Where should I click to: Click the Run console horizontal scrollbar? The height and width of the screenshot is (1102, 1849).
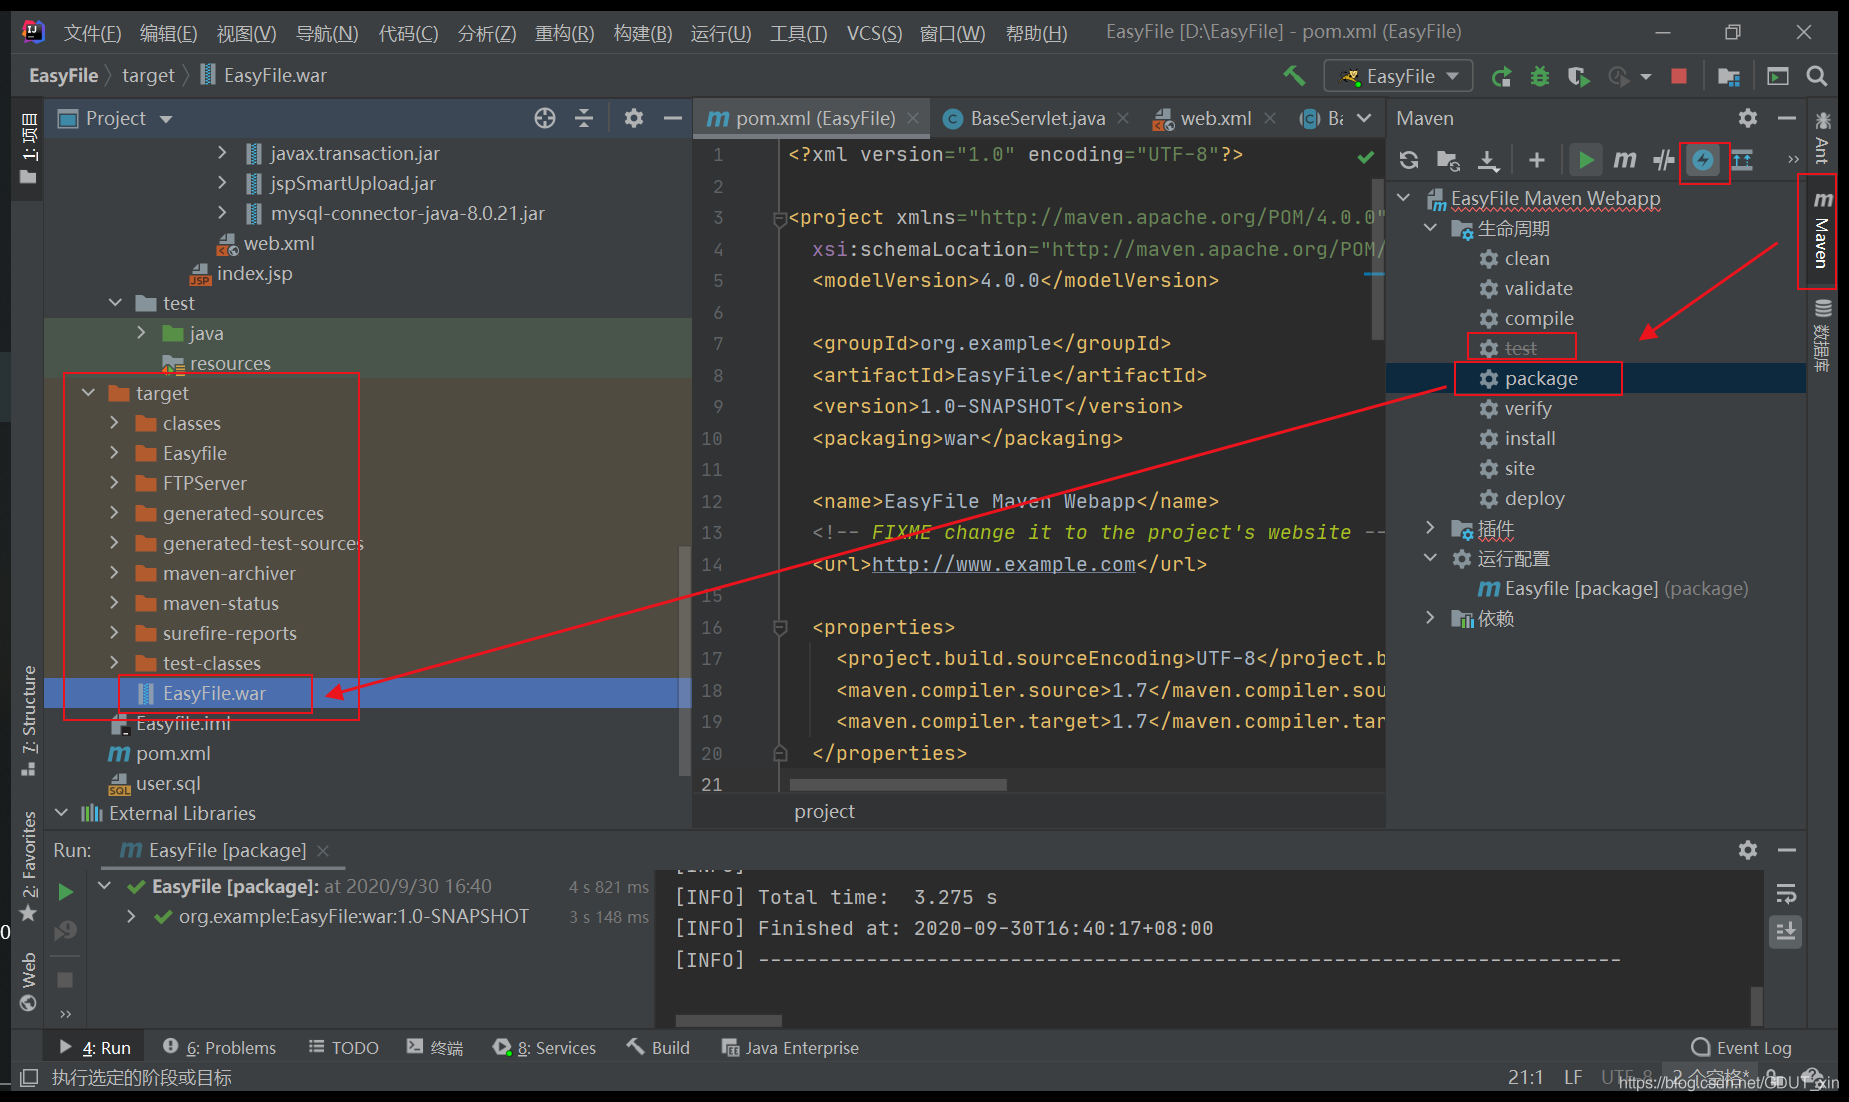tap(728, 1020)
